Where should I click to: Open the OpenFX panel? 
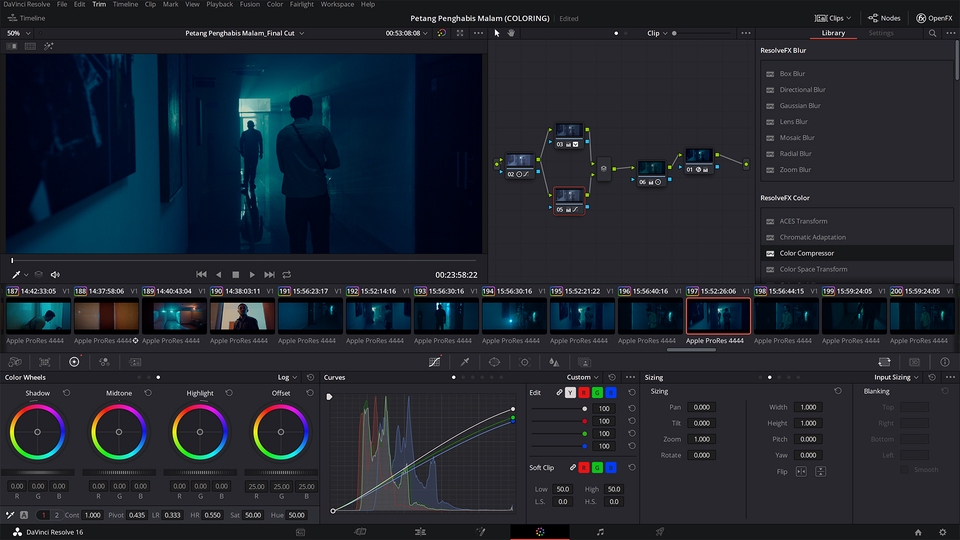pos(934,18)
